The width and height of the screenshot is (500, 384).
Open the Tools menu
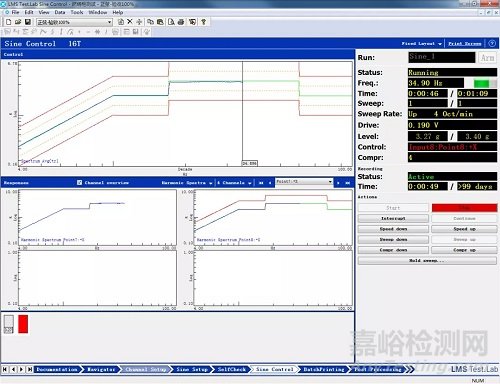point(77,12)
